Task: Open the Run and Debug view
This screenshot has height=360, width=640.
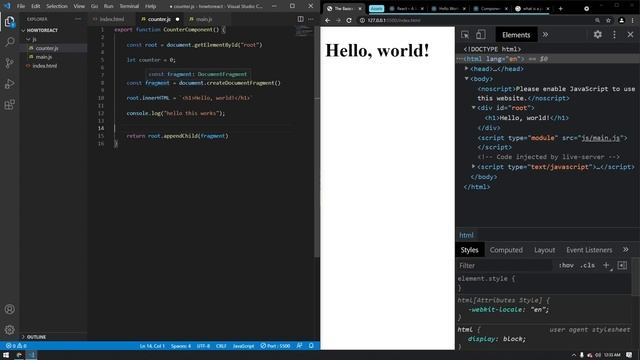Action: 9,84
